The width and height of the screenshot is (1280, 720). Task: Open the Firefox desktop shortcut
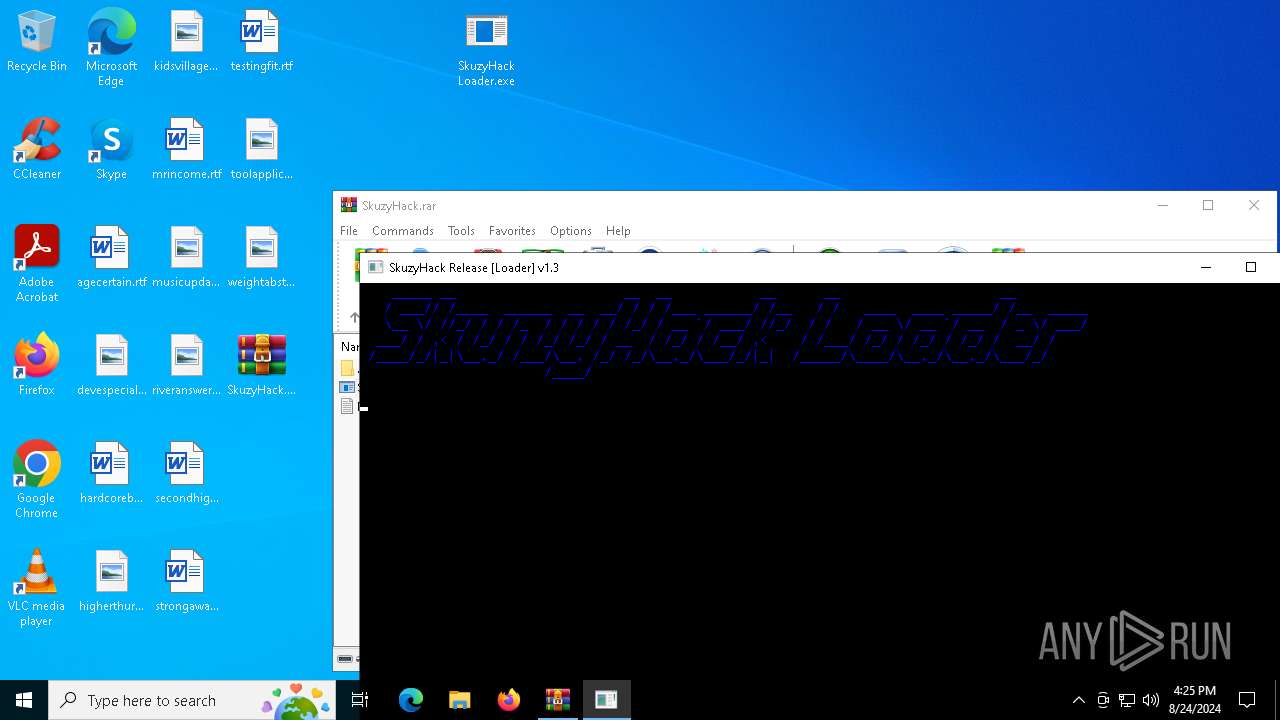(37, 366)
